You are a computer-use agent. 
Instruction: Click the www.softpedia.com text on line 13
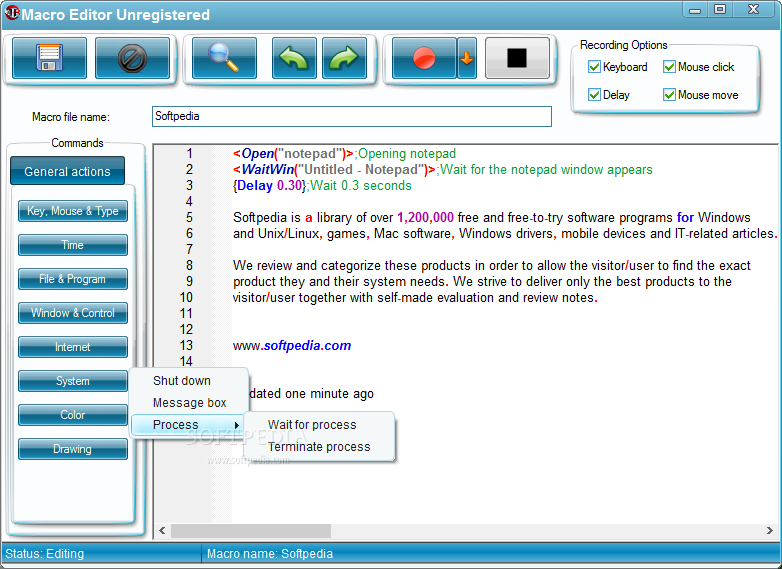point(292,345)
